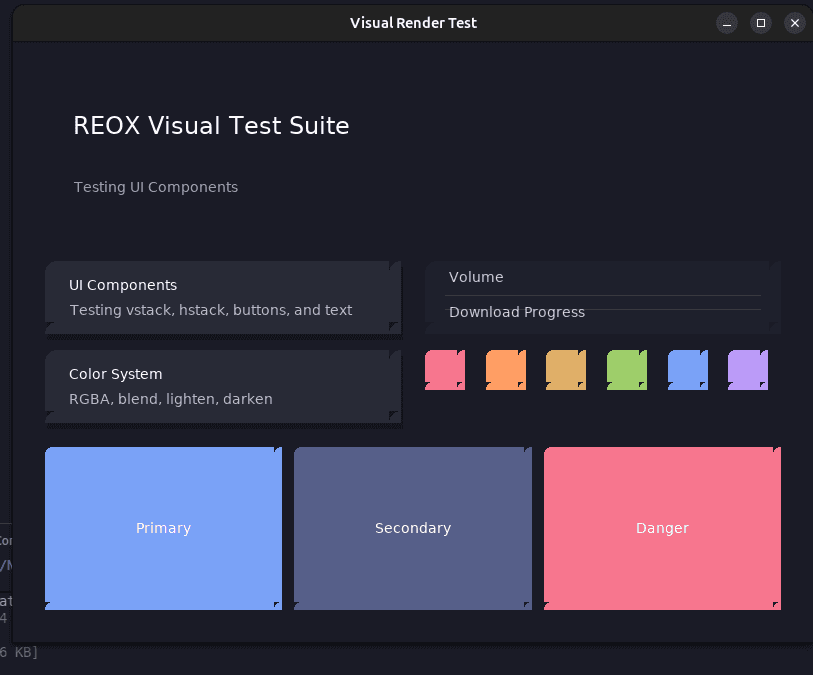Viewport: 813px width, 675px height.
Task: Choose the green color swatch
Action: pyautogui.click(x=627, y=370)
